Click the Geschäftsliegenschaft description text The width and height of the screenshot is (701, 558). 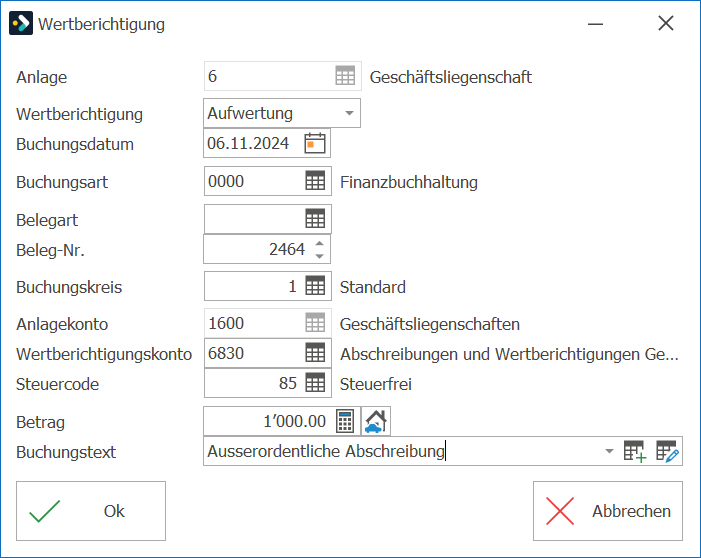click(451, 77)
